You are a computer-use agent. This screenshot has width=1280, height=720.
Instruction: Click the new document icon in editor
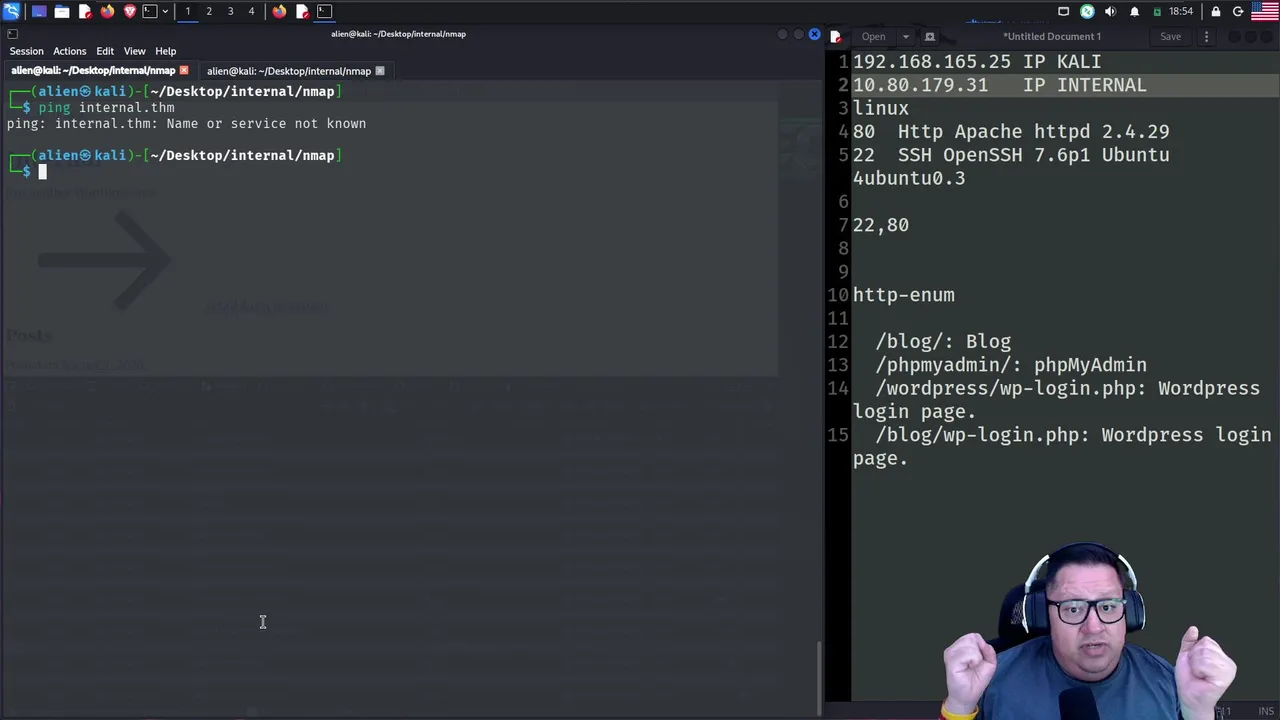(929, 37)
